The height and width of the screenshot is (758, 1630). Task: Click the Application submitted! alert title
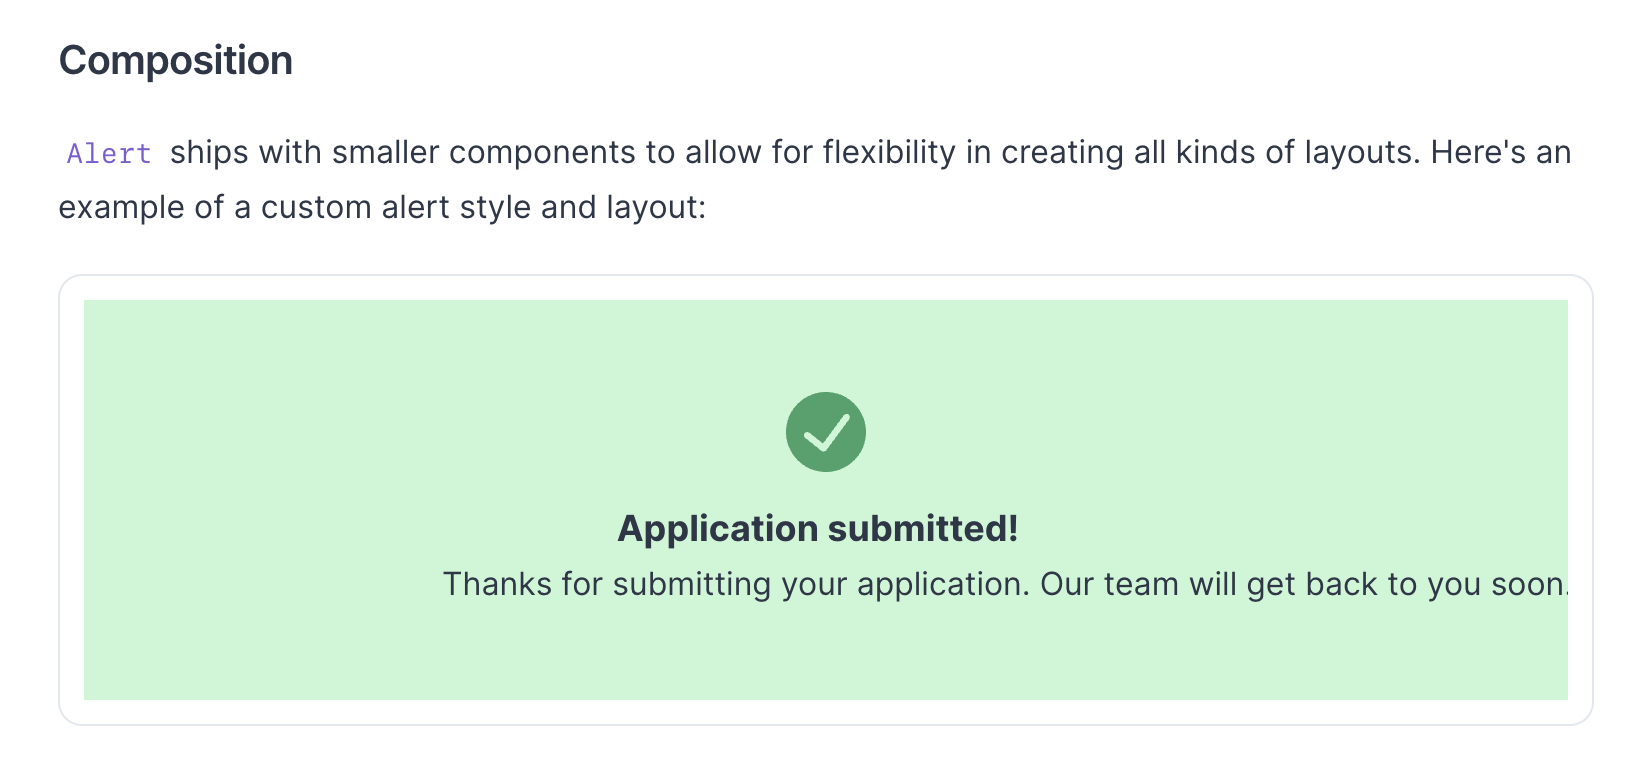tap(817, 528)
